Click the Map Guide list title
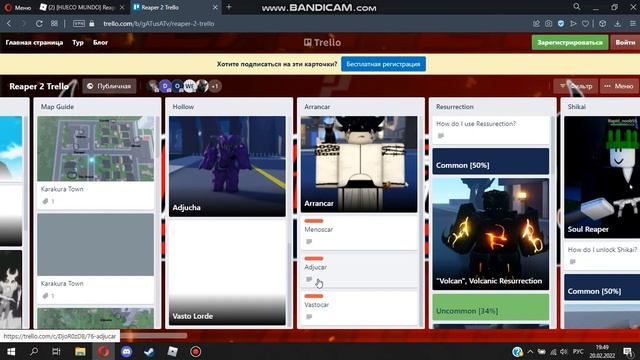This screenshot has width=640, height=360. coord(57,107)
